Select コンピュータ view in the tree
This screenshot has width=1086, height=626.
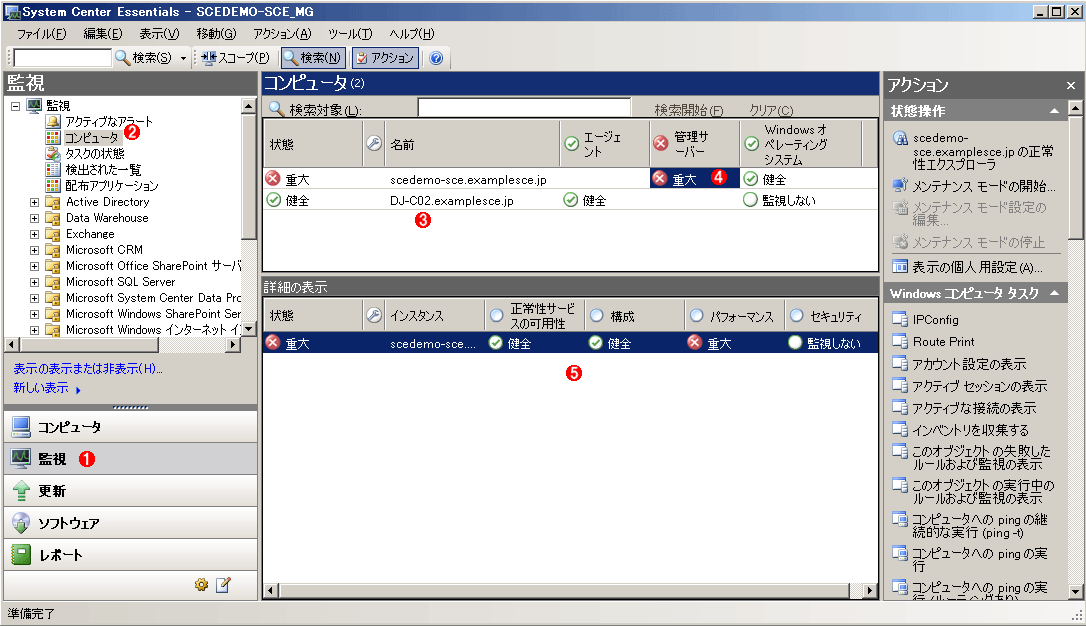pos(91,138)
